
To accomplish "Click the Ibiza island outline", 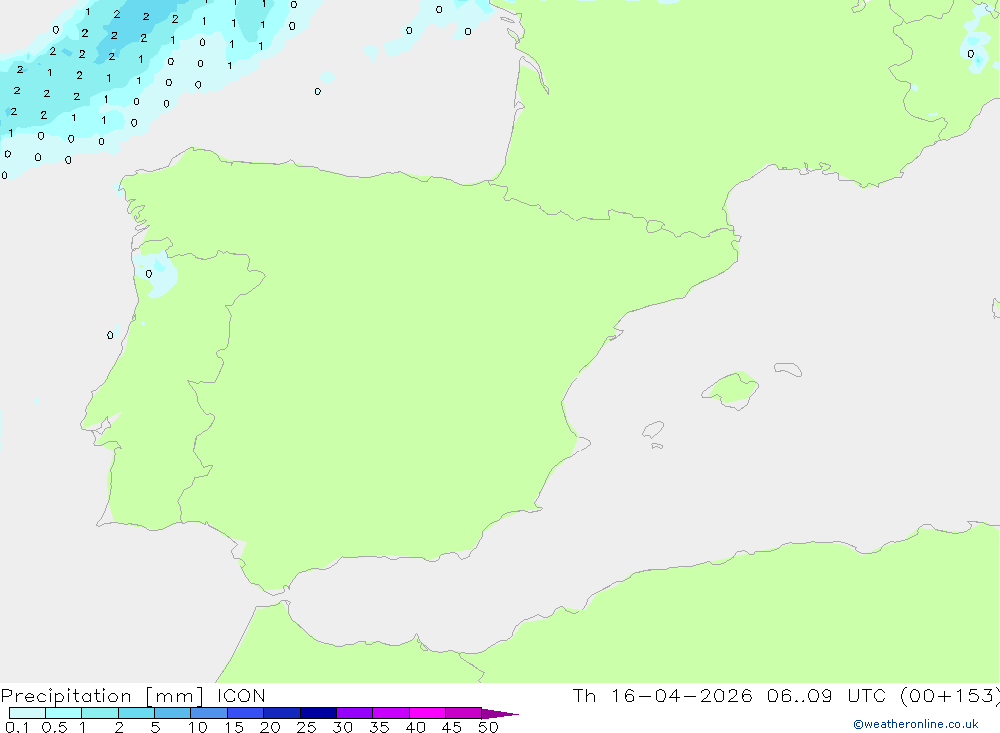I will (653, 429).
